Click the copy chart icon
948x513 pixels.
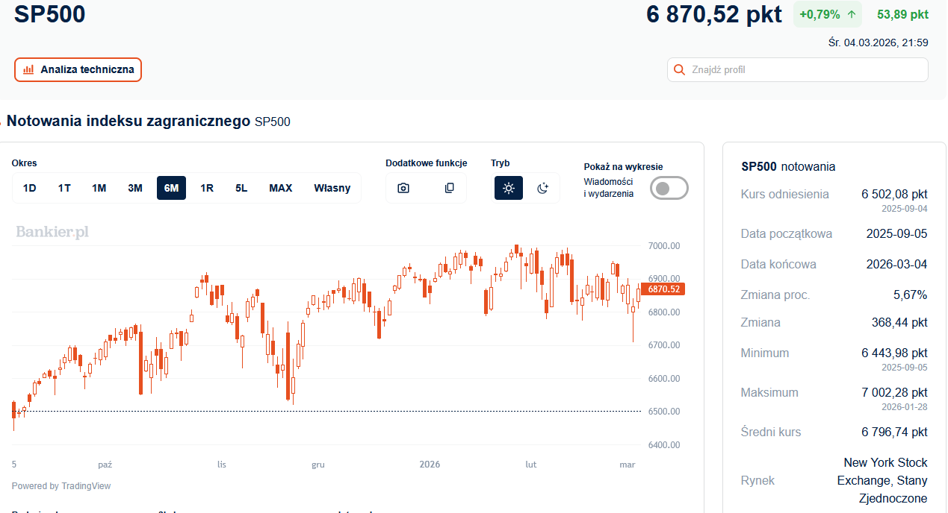click(449, 188)
